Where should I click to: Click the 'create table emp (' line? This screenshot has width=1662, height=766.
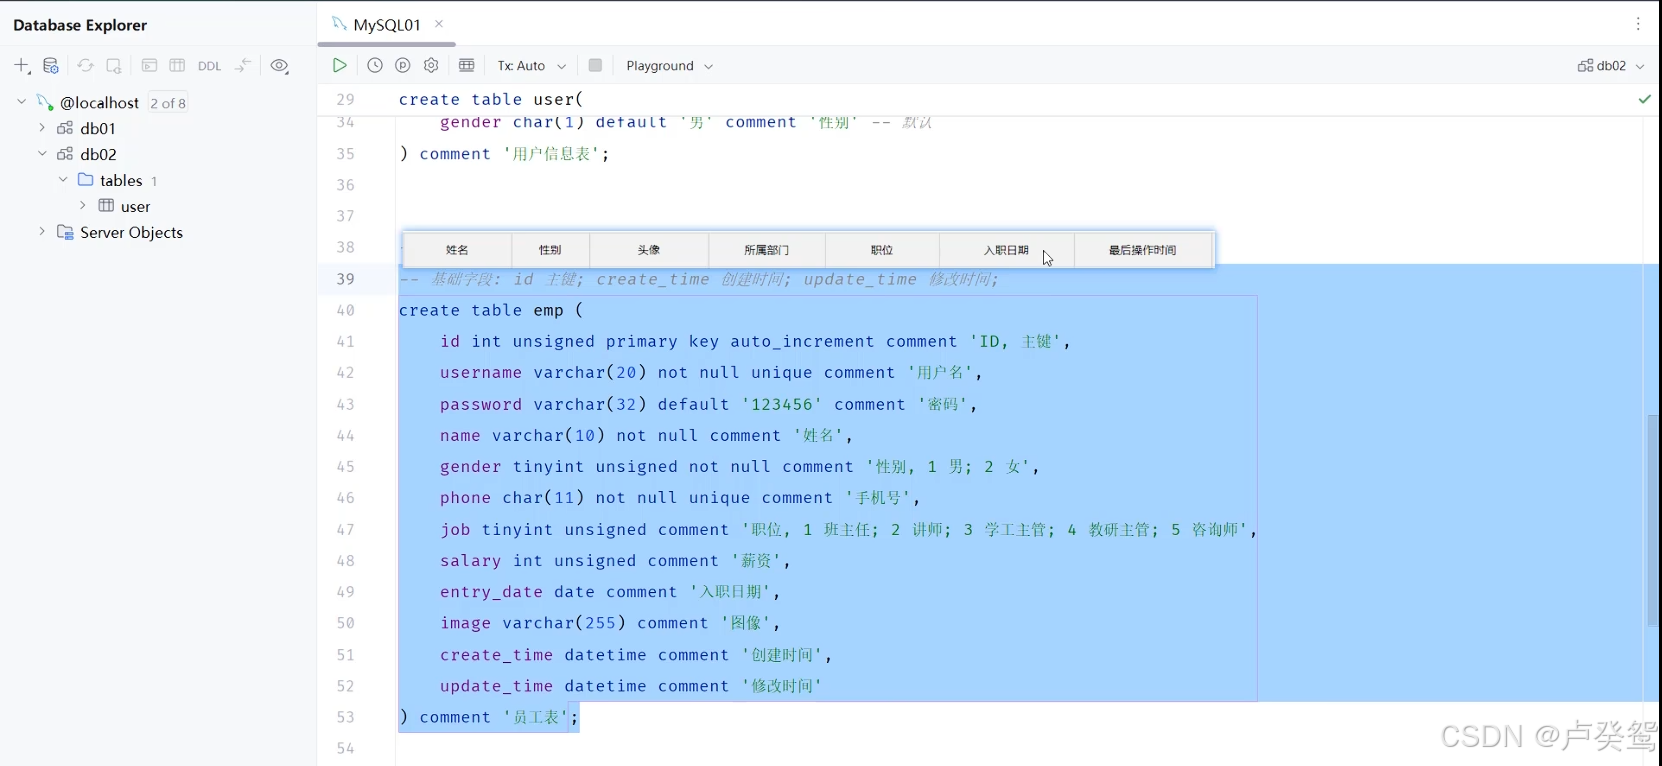pos(490,311)
